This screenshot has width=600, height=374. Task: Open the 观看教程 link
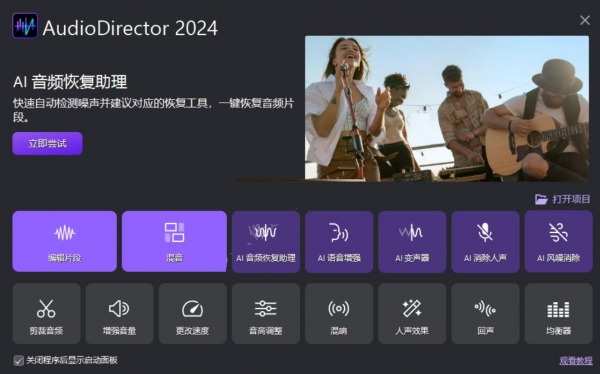[x=576, y=361]
